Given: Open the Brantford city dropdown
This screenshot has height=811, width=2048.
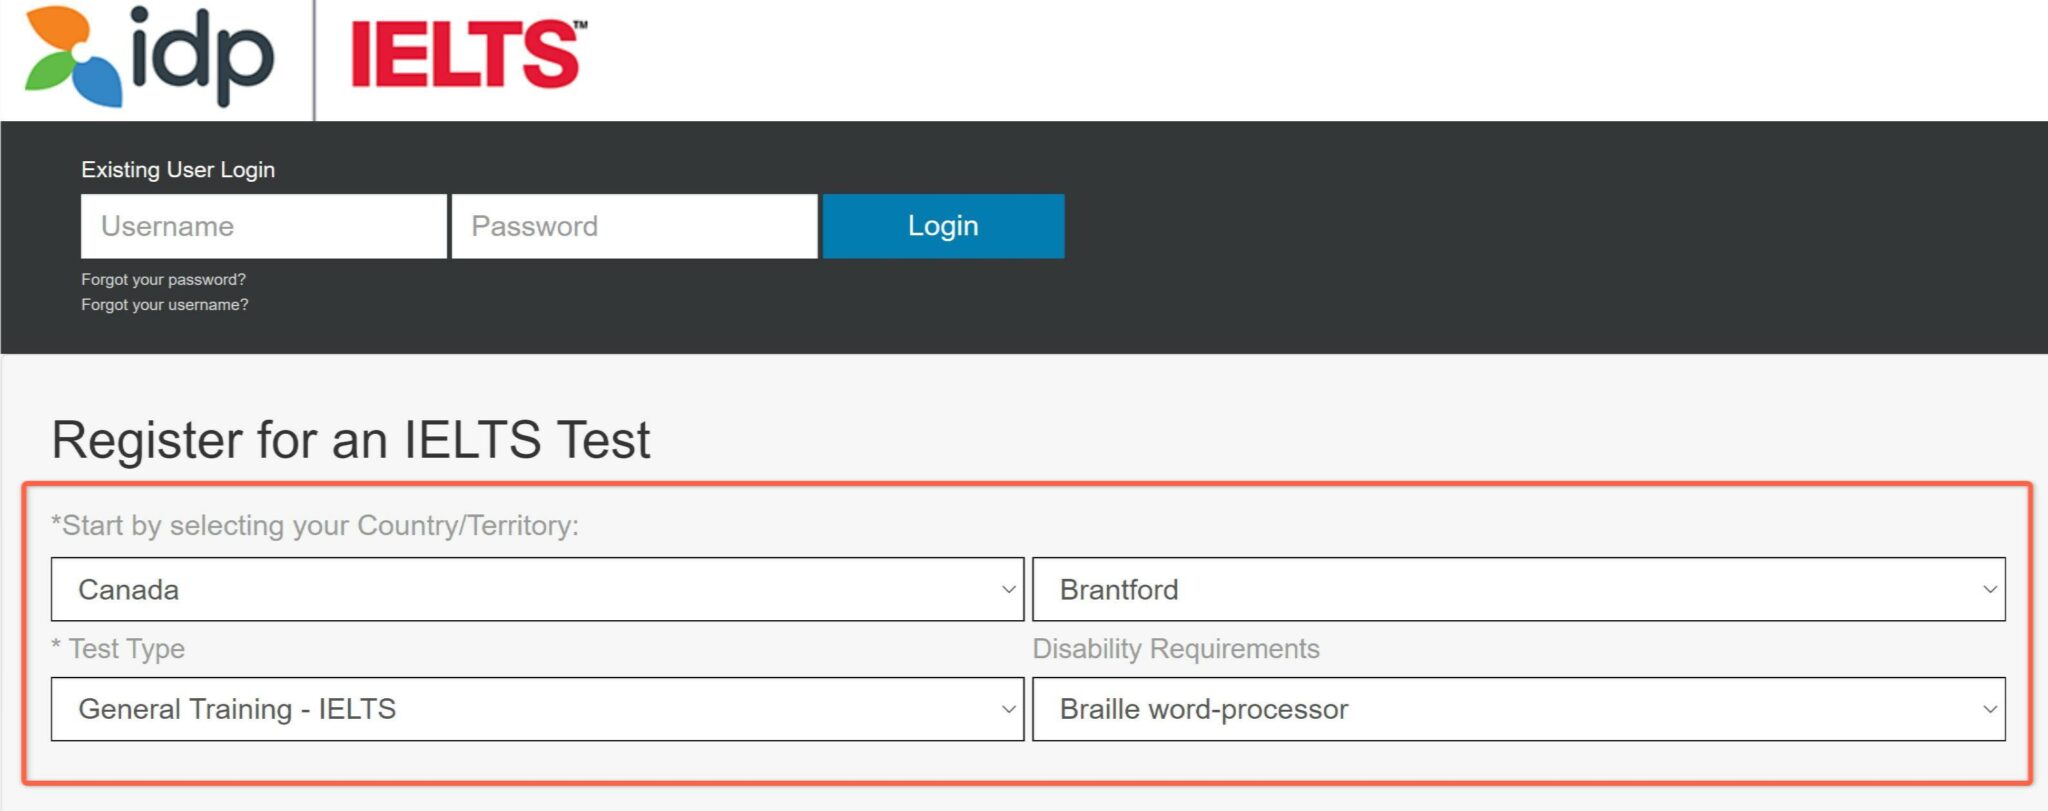Looking at the screenshot, I should coord(1518,589).
